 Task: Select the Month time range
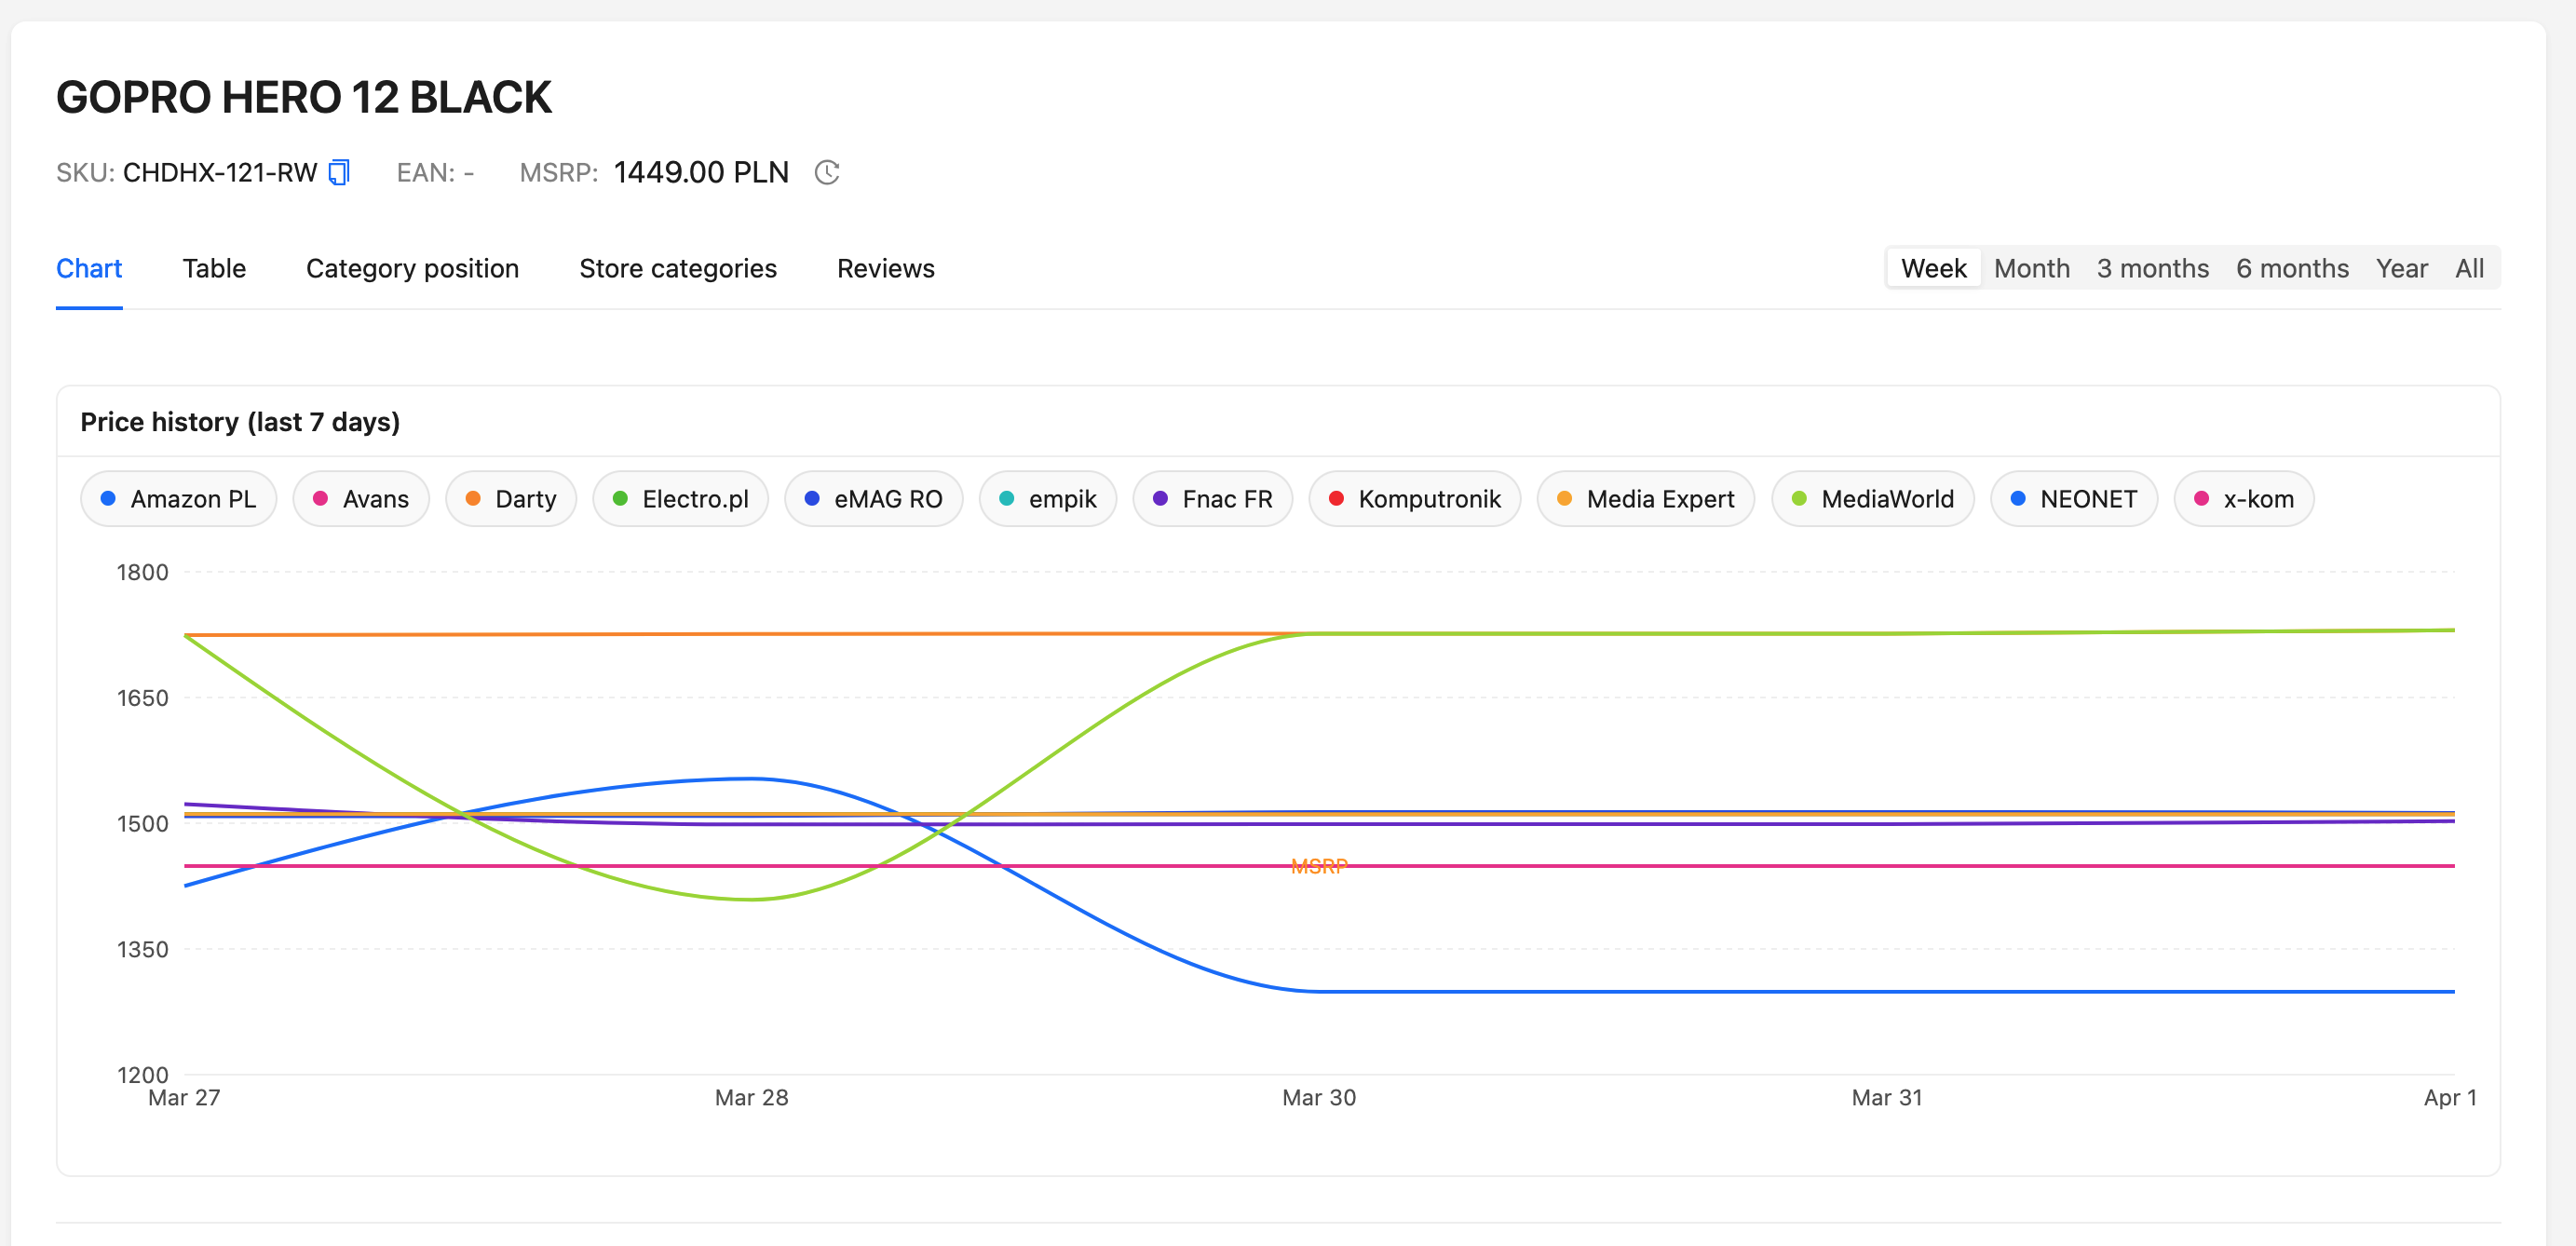[2031, 269]
